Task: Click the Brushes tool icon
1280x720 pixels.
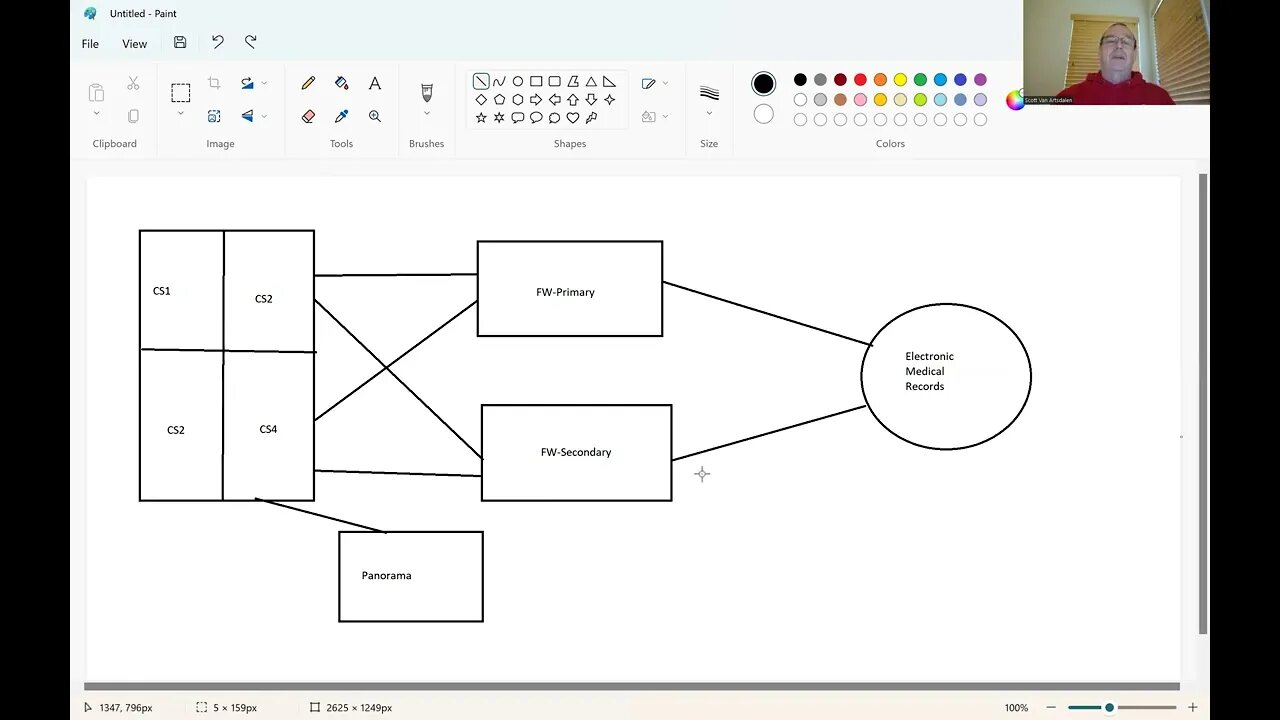Action: click(x=427, y=92)
